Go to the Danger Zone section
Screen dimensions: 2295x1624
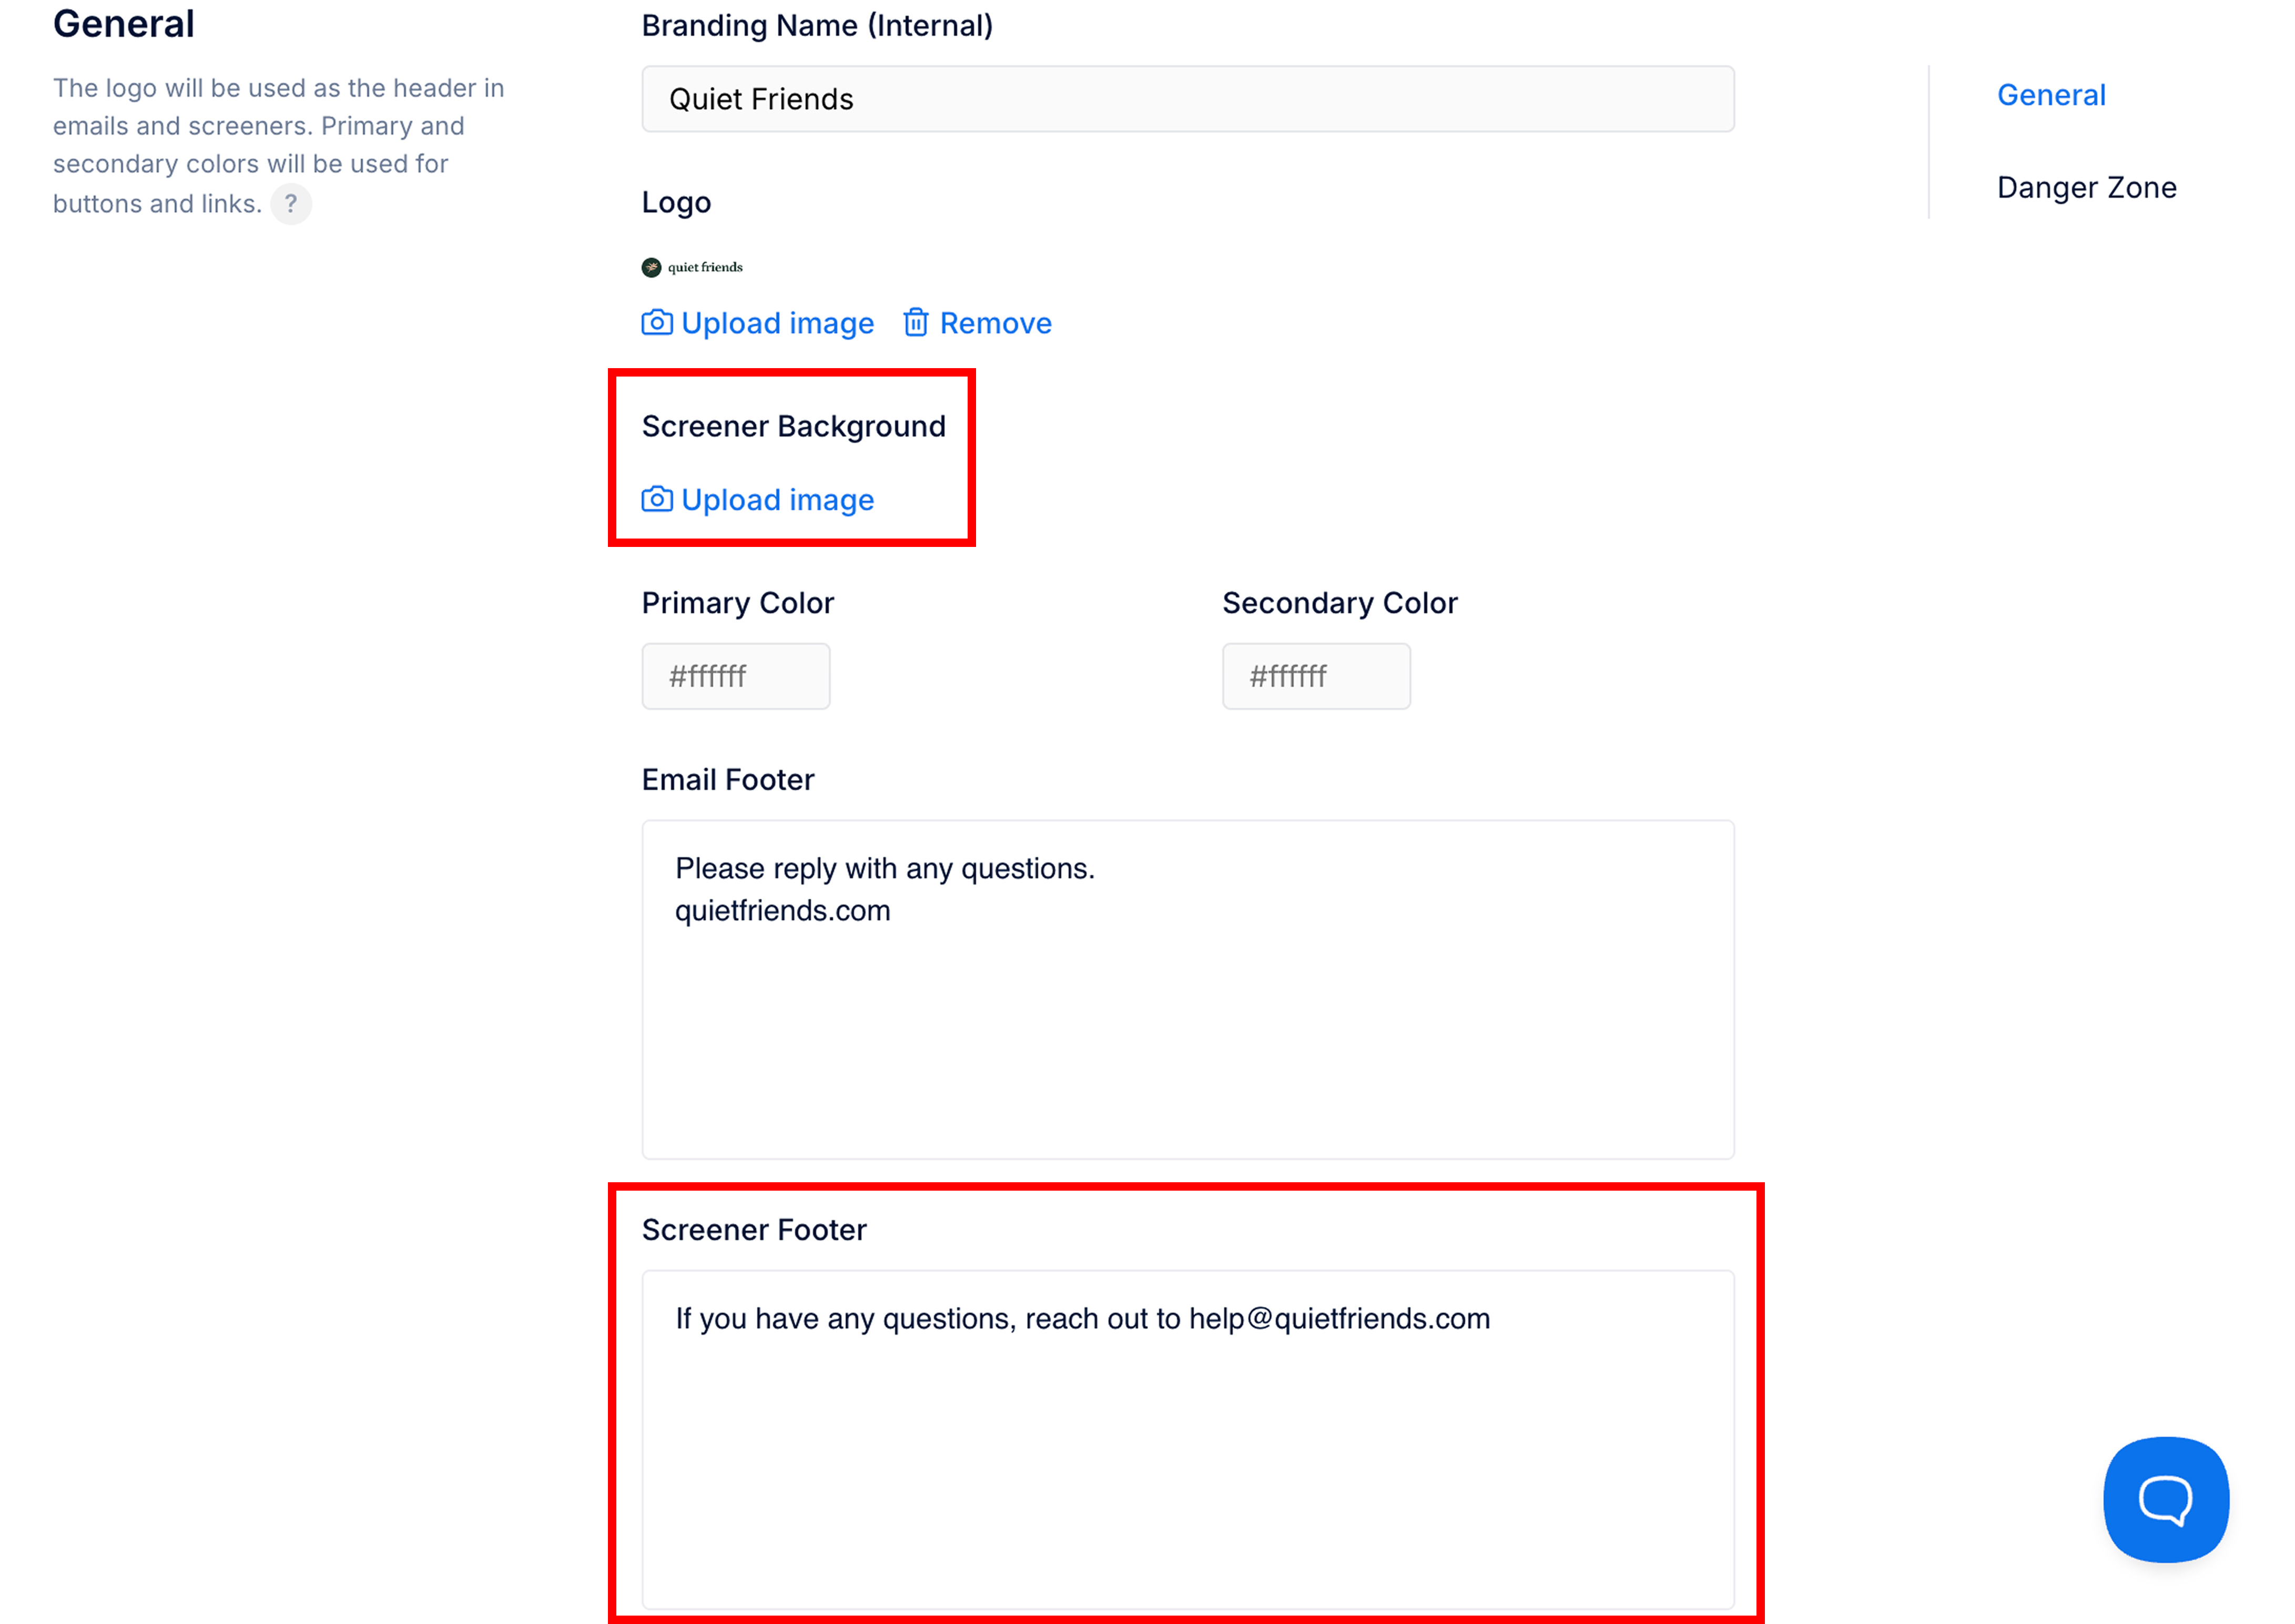2086,188
